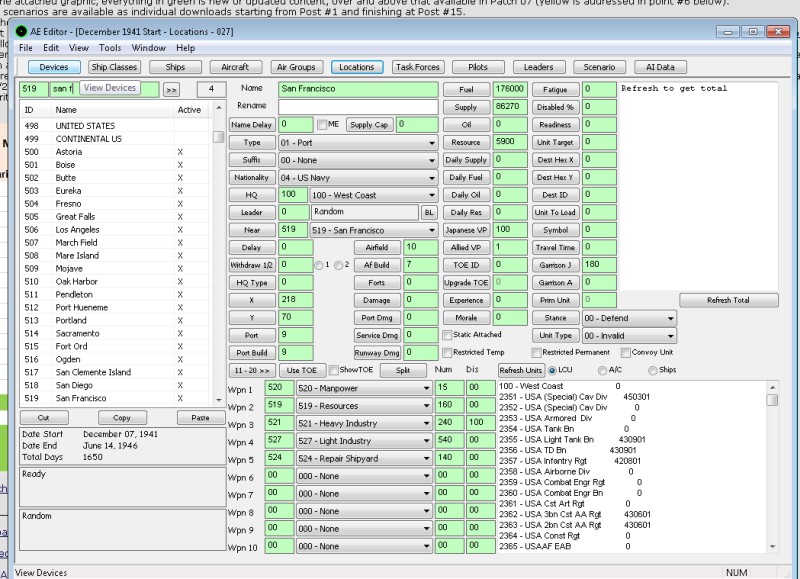Click the Name field San Francisco

coord(358,89)
